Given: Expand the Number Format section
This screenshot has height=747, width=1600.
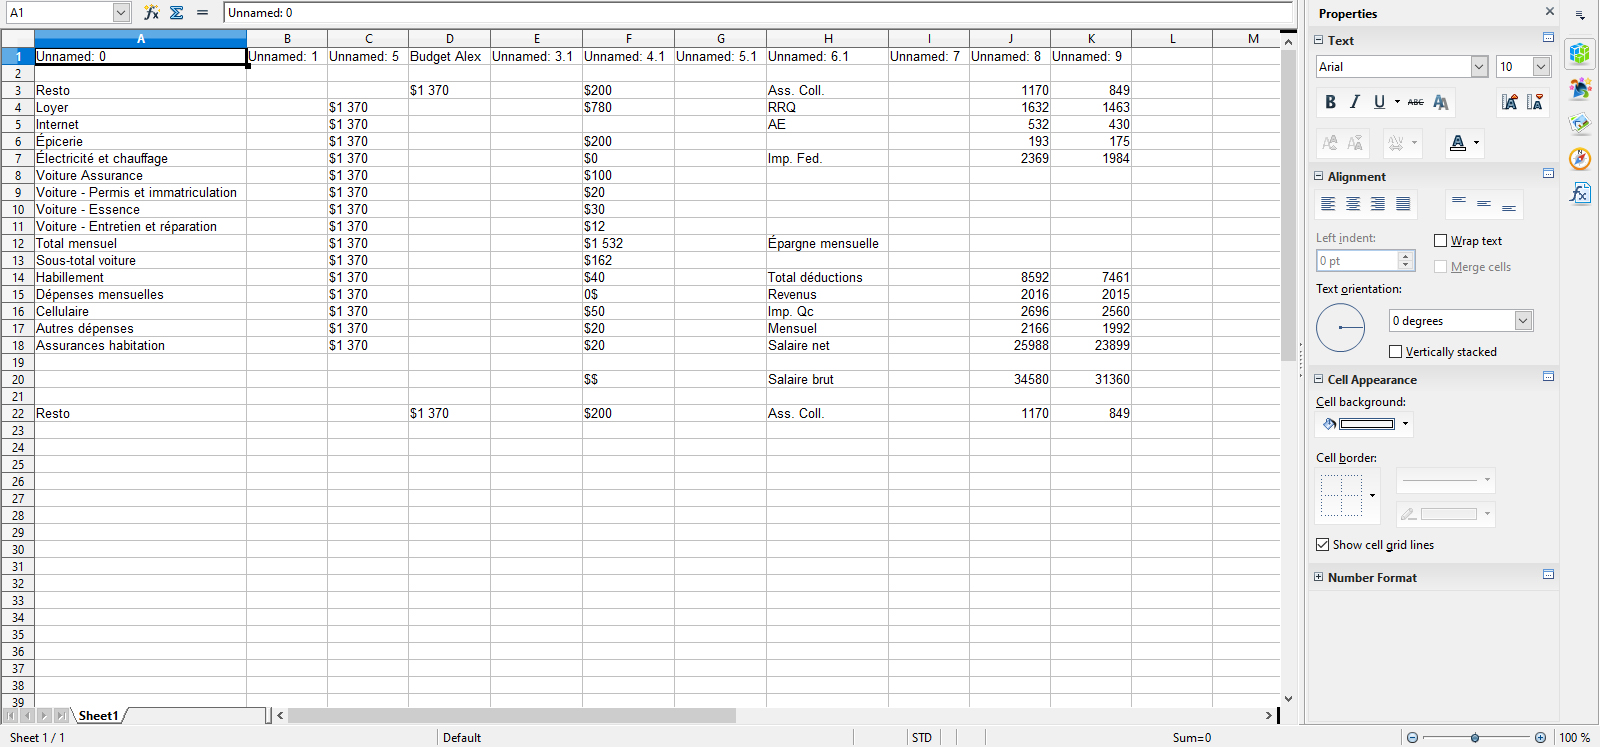Looking at the screenshot, I should 1318,577.
